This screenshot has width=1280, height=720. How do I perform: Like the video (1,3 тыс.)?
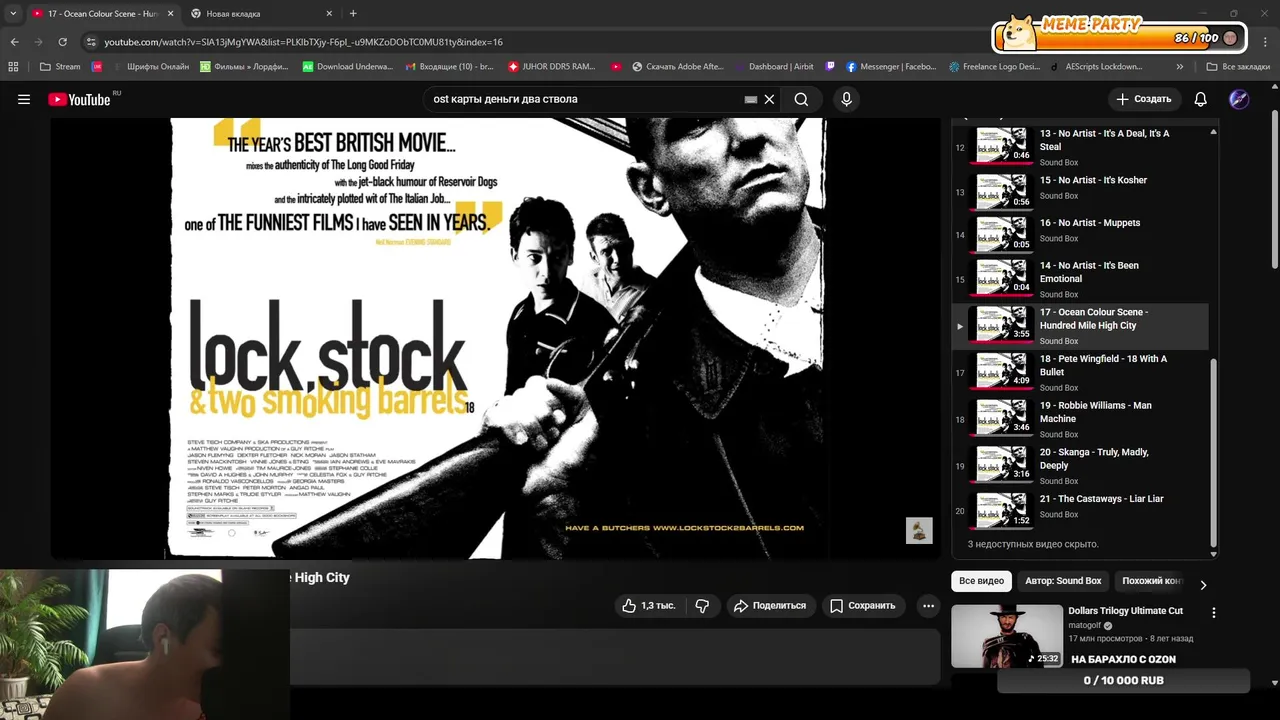(x=649, y=606)
